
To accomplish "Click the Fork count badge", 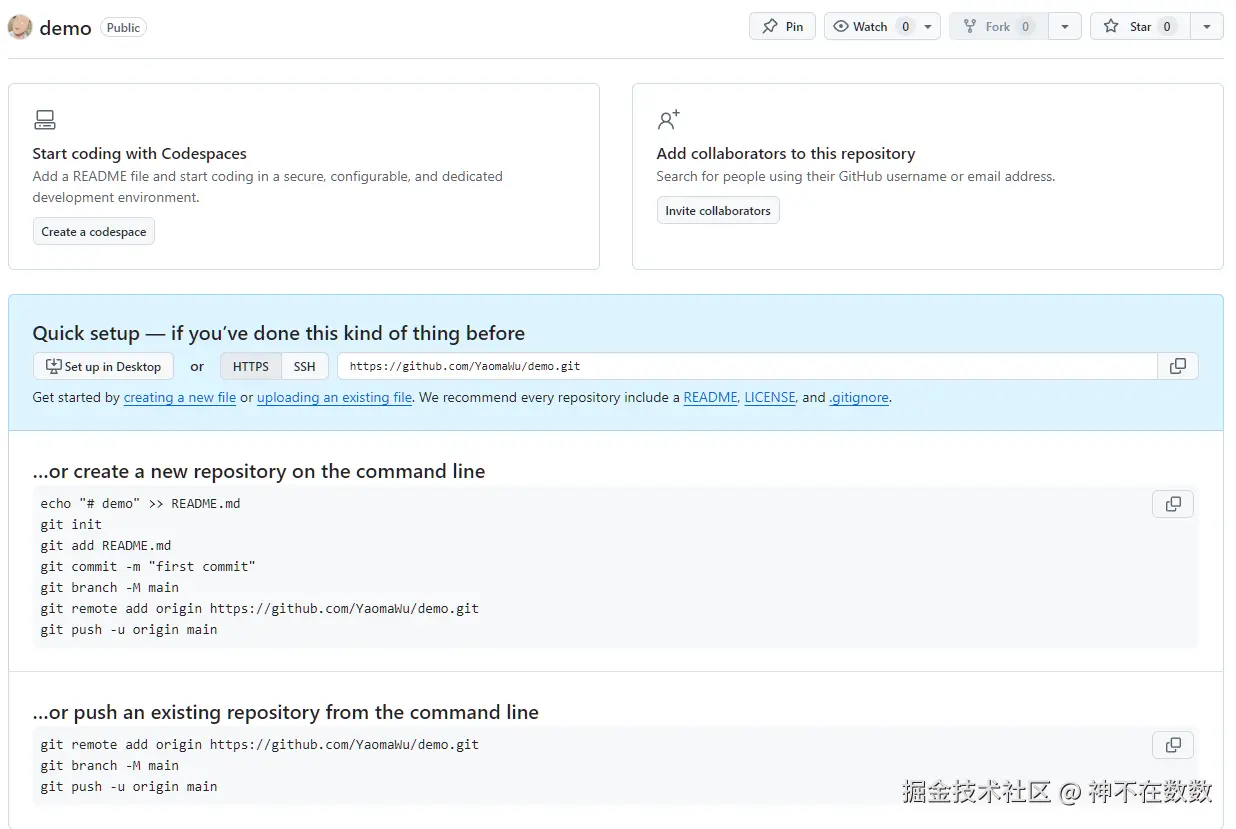I will [x=1025, y=27].
